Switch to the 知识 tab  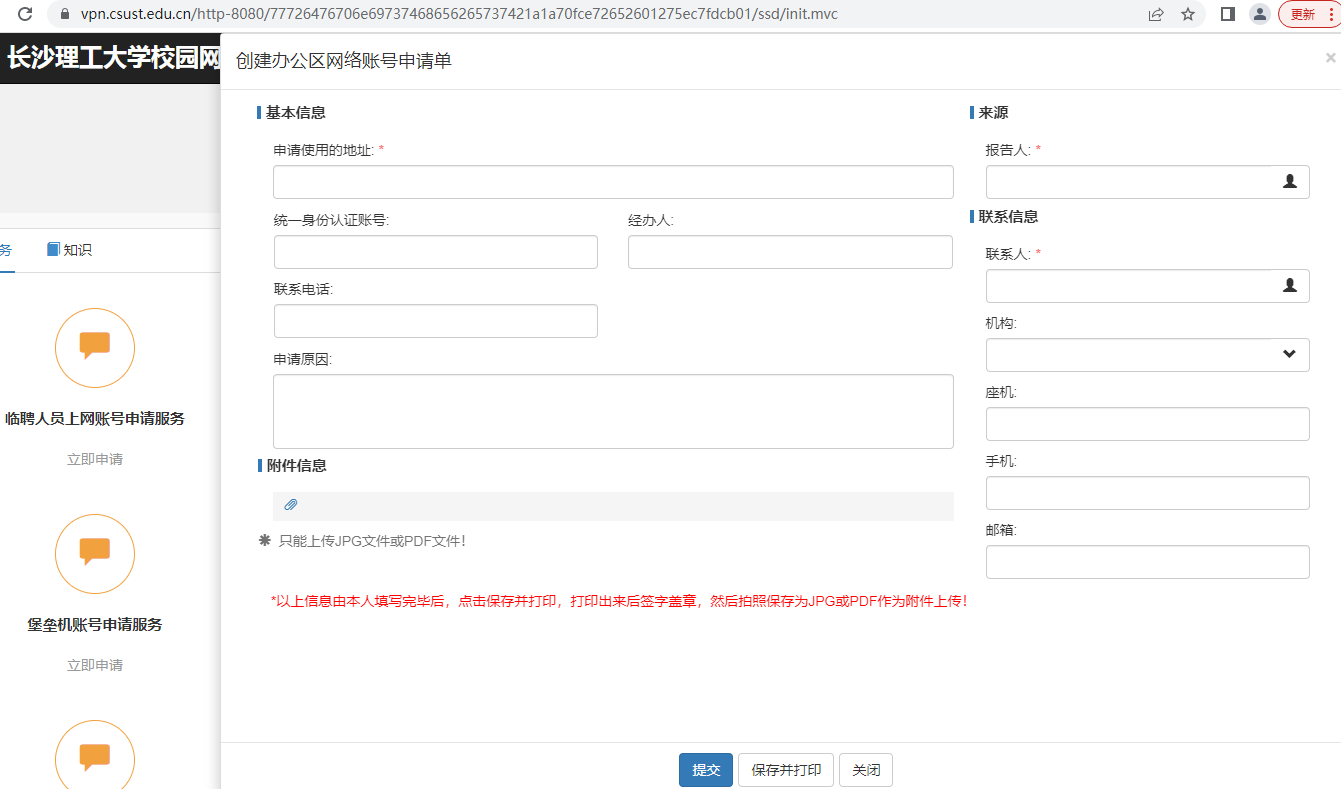tap(69, 250)
